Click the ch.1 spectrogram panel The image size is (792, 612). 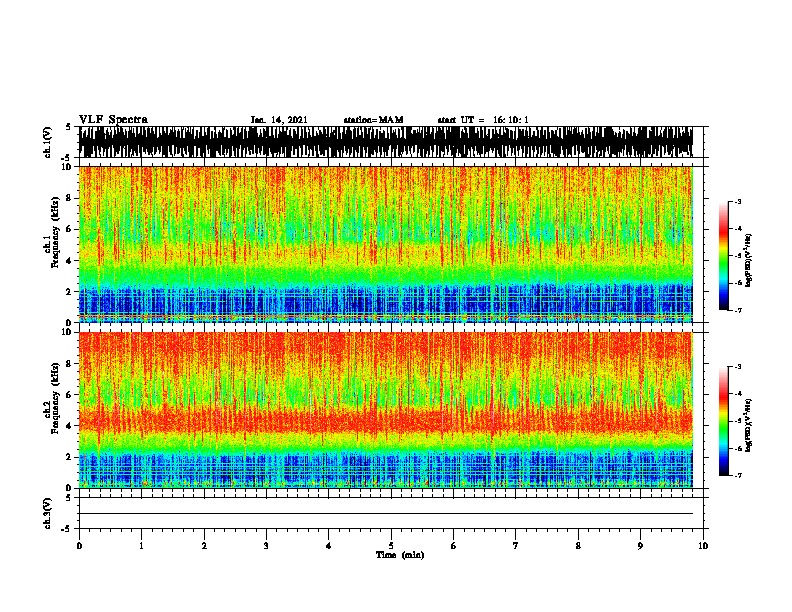pos(386,244)
